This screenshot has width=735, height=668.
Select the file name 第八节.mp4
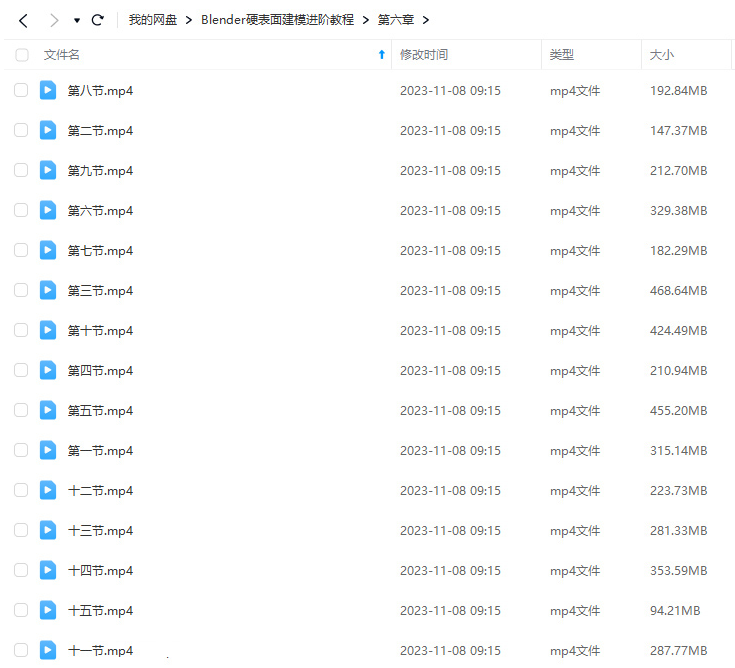[100, 90]
